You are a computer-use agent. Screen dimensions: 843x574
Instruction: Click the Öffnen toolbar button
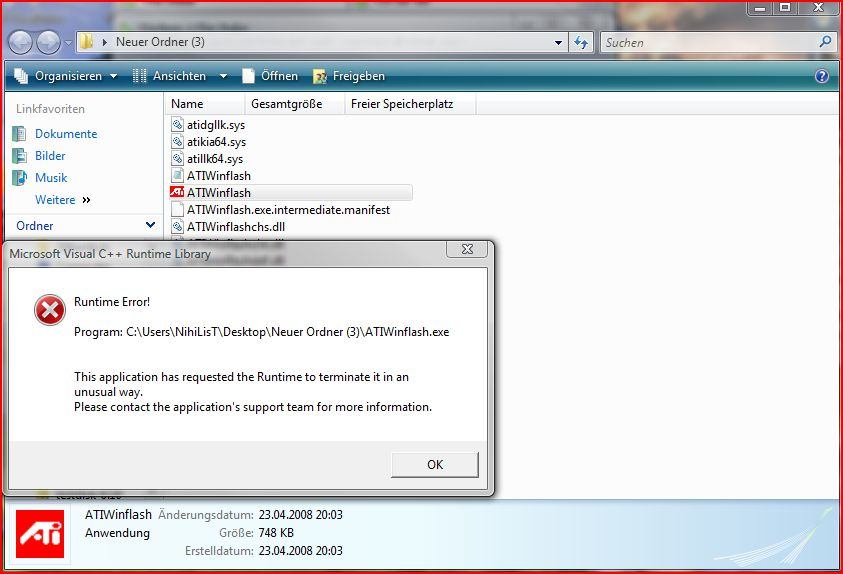pyautogui.click(x=270, y=76)
